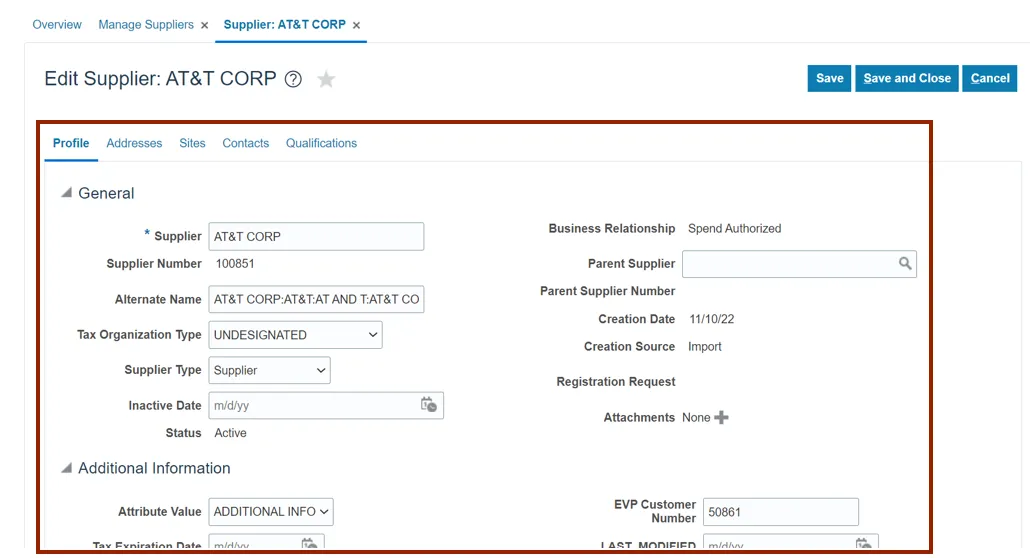Close the Supplier: AT&T CORP tab

click(x=357, y=25)
